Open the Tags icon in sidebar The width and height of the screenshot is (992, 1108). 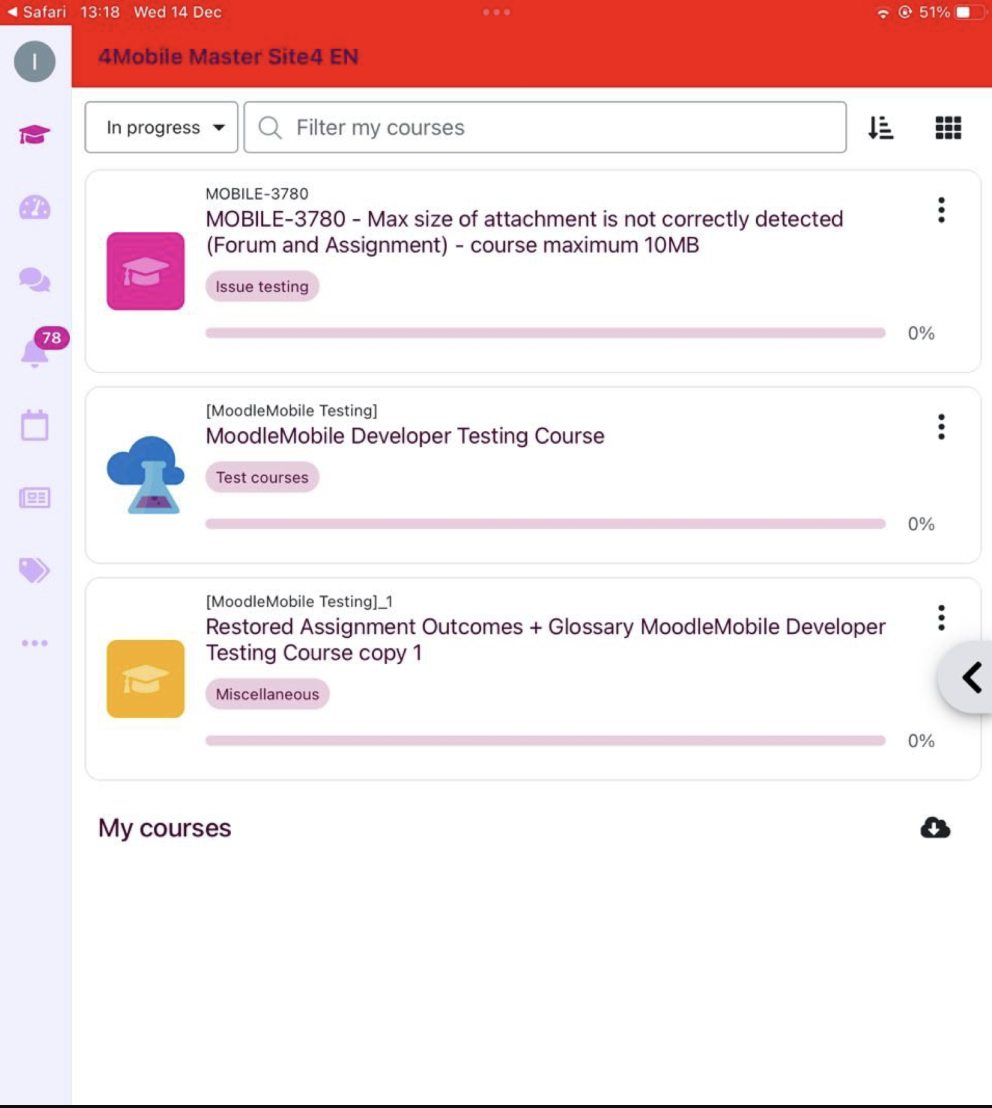(35, 570)
